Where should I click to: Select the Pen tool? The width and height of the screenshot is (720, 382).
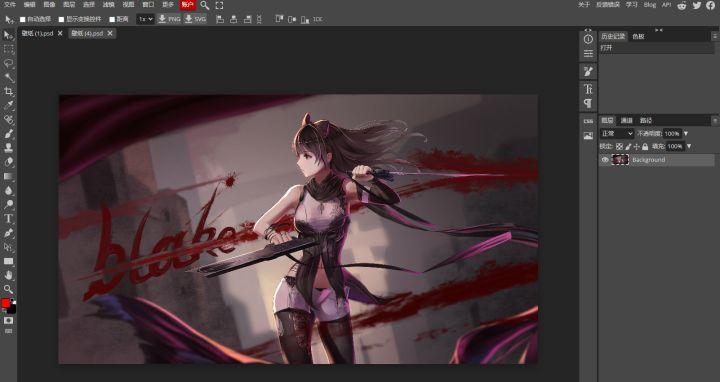click(8, 233)
